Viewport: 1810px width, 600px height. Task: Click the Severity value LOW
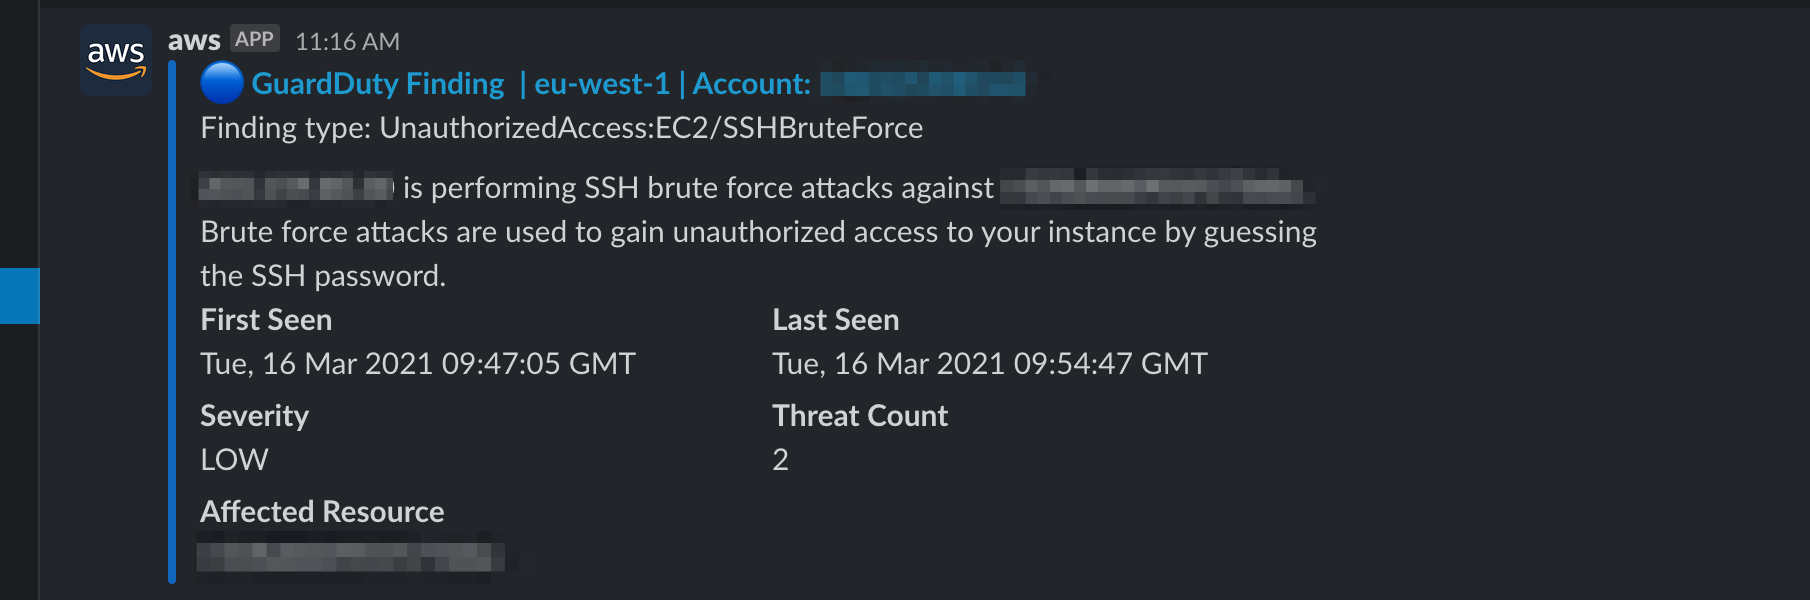(x=234, y=460)
